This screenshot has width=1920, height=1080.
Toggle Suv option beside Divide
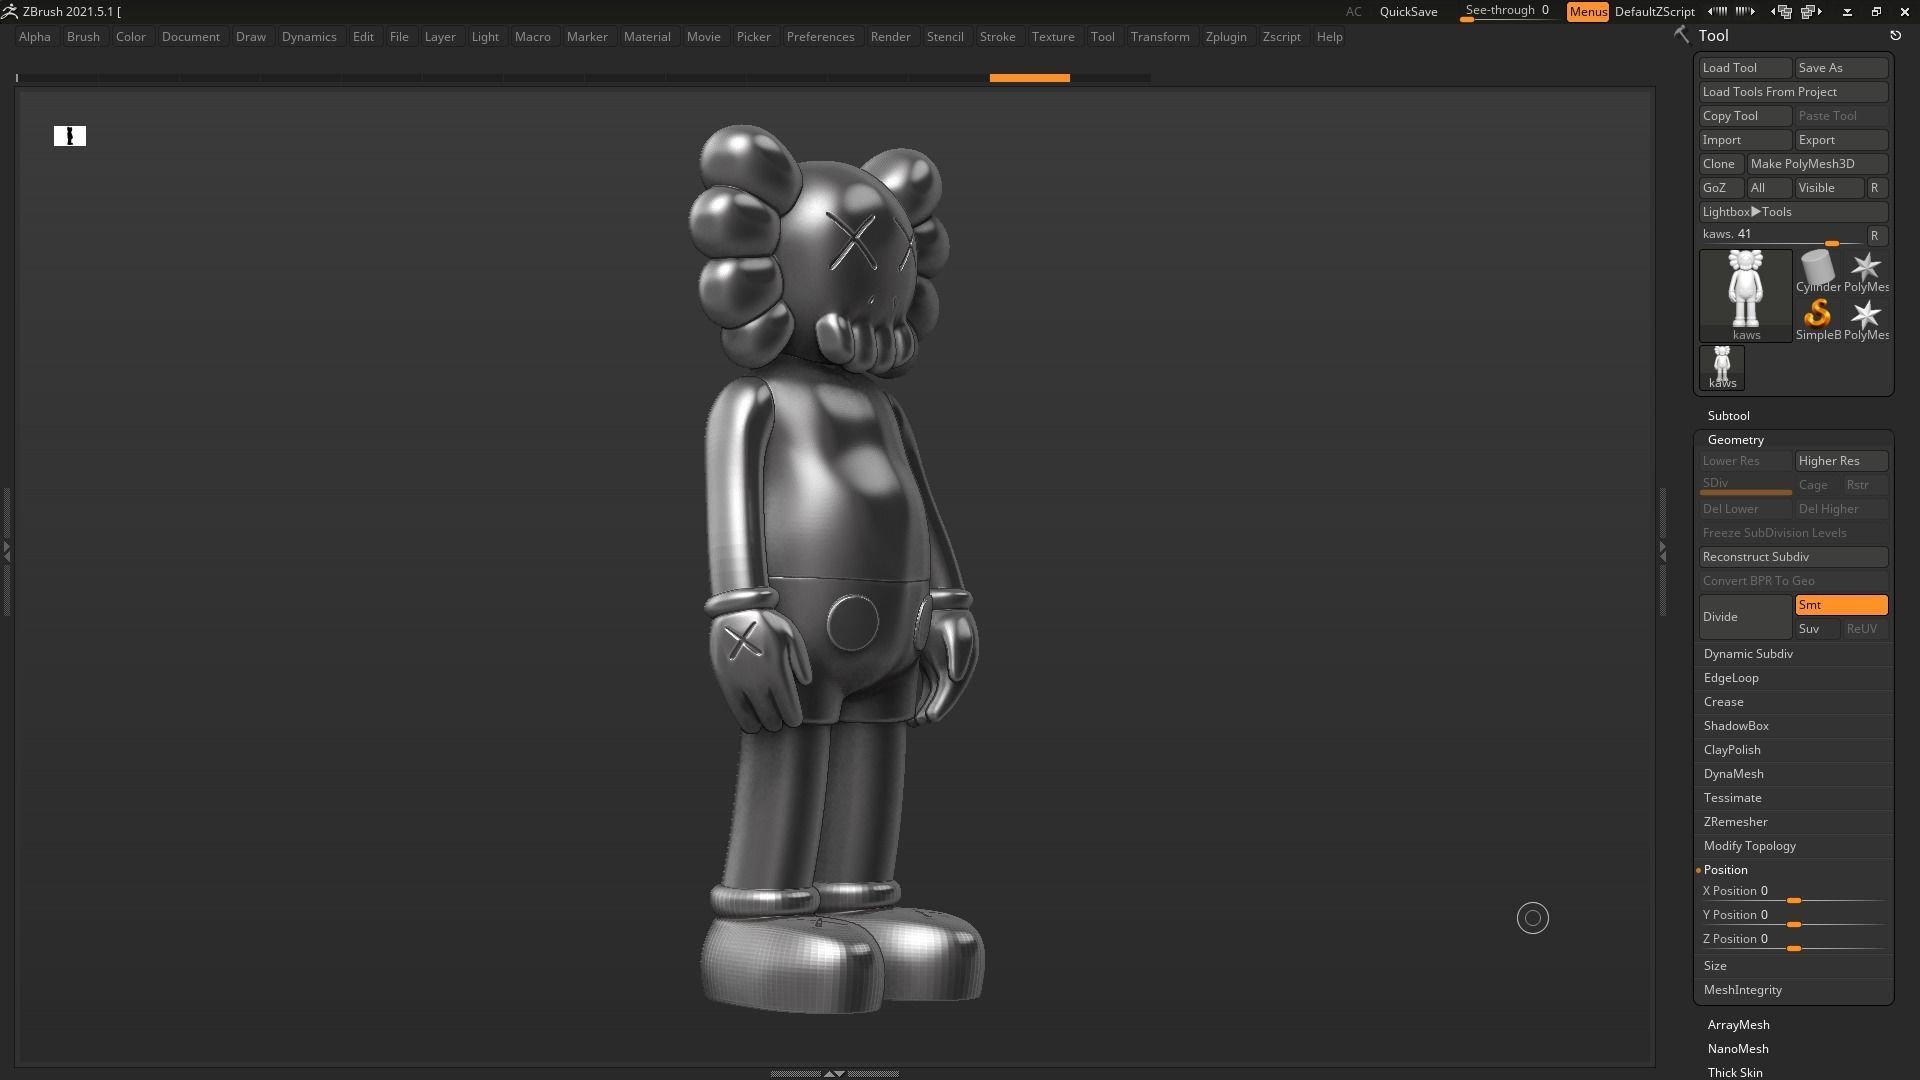pos(1817,629)
